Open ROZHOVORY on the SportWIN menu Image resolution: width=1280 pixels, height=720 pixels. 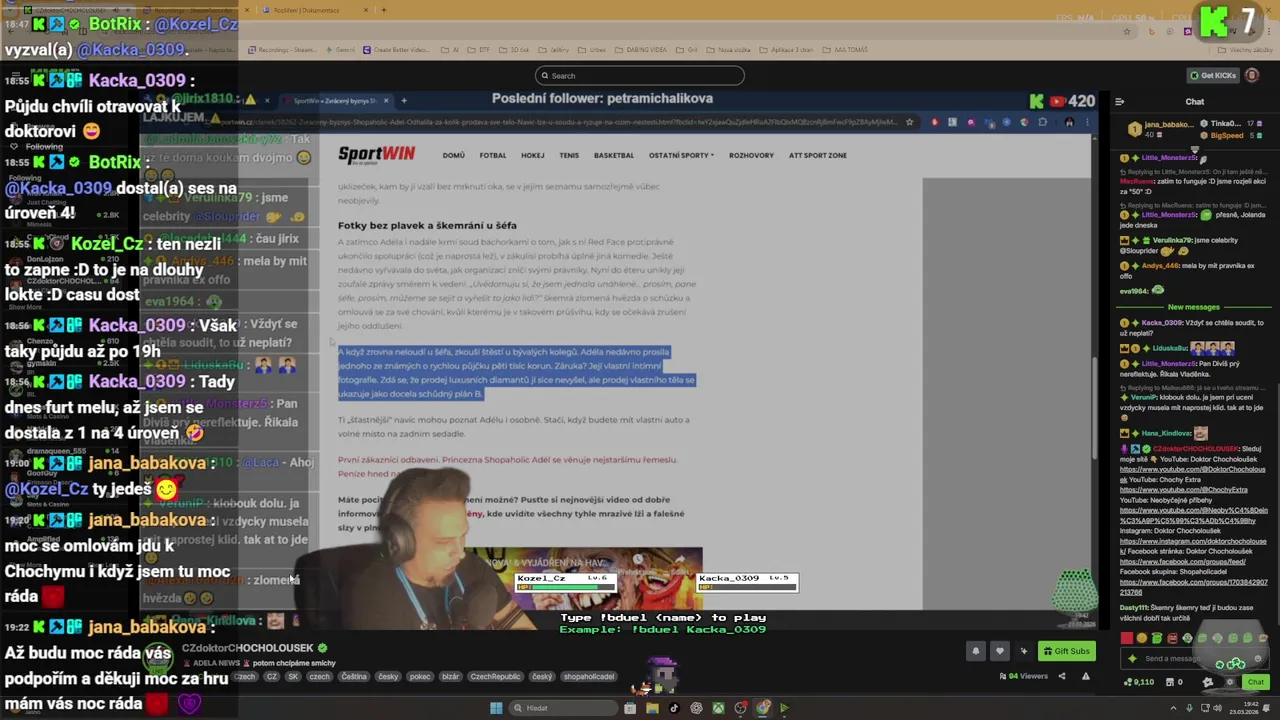click(752, 155)
